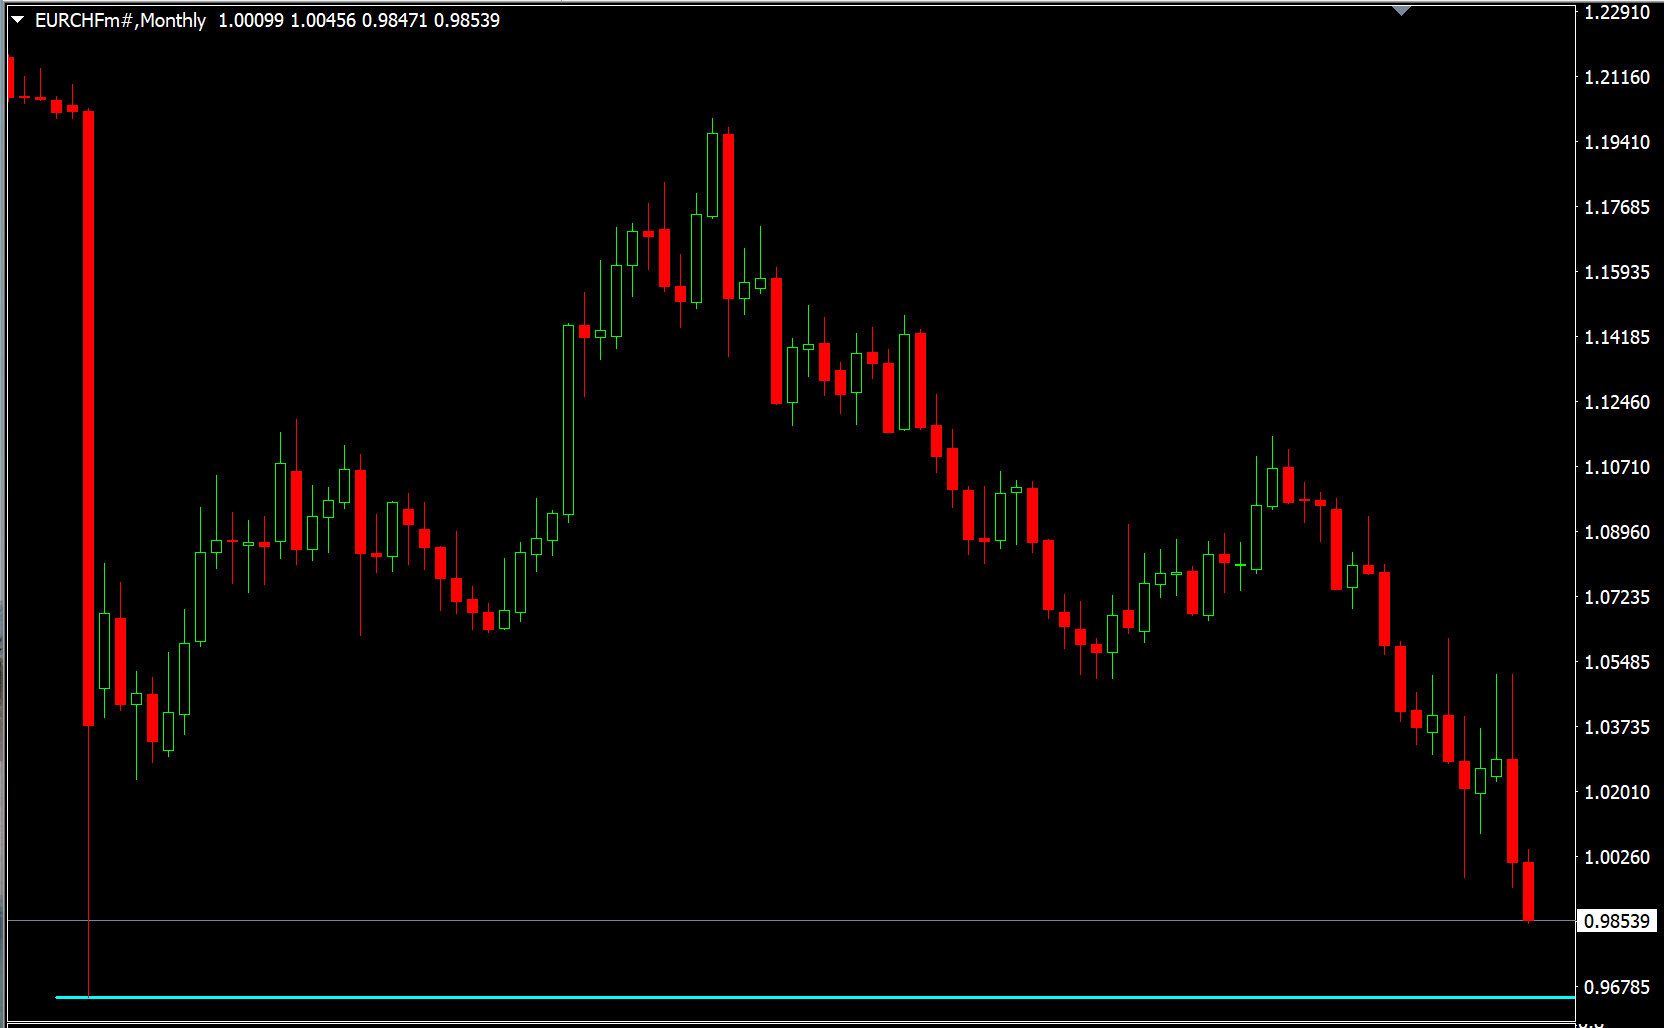
Task: Click the tall hollow breakout candle crossing 1.12460
Action: [x=568, y=420]
